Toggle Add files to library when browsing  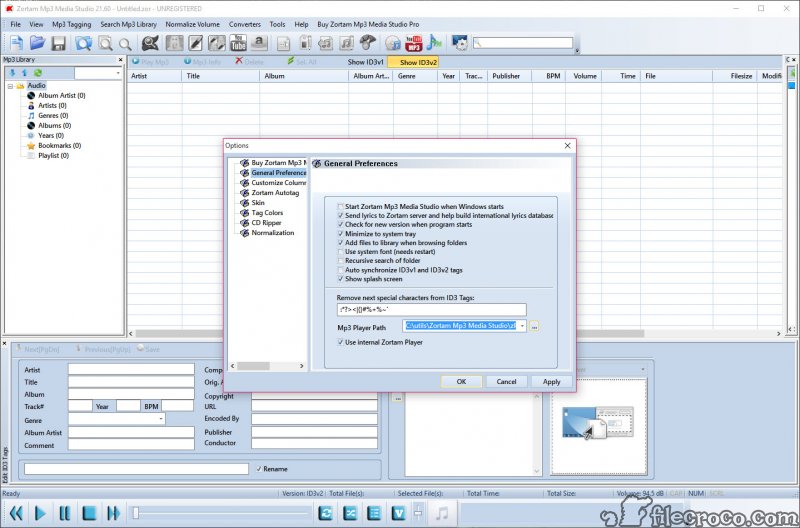tap(340, 243)
